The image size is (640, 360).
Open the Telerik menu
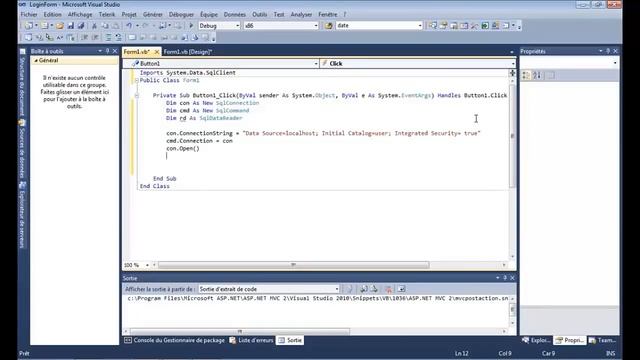tap(107, 14)
